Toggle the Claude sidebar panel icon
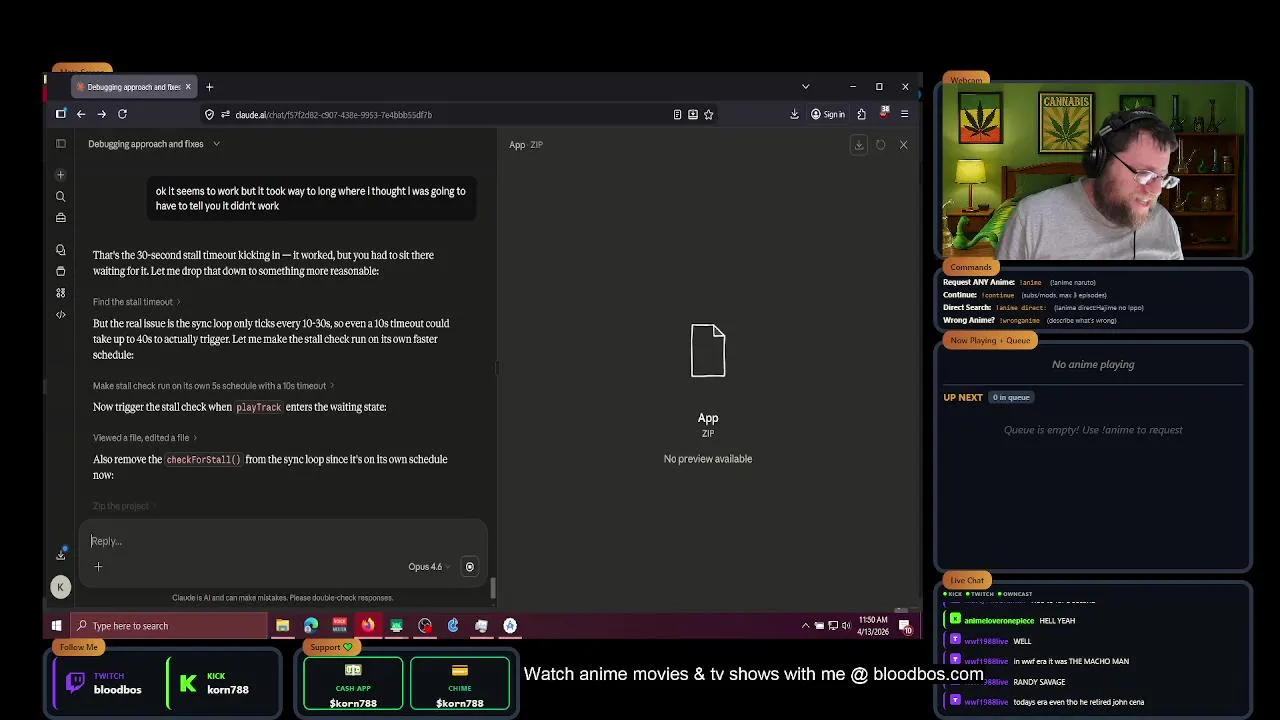Viewport: 1280px width, 720px height. [61, 144]
